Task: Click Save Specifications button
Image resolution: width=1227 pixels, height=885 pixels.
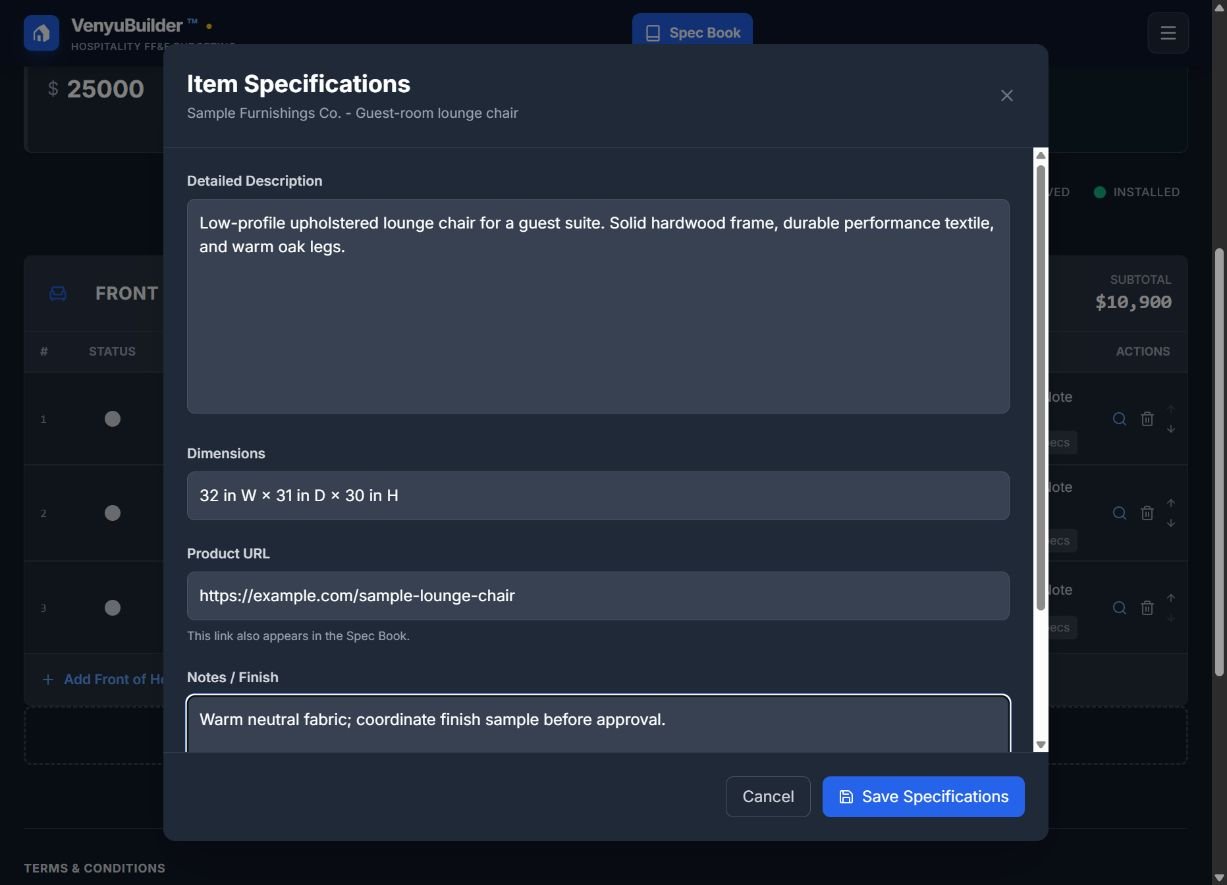Action: 923,797
